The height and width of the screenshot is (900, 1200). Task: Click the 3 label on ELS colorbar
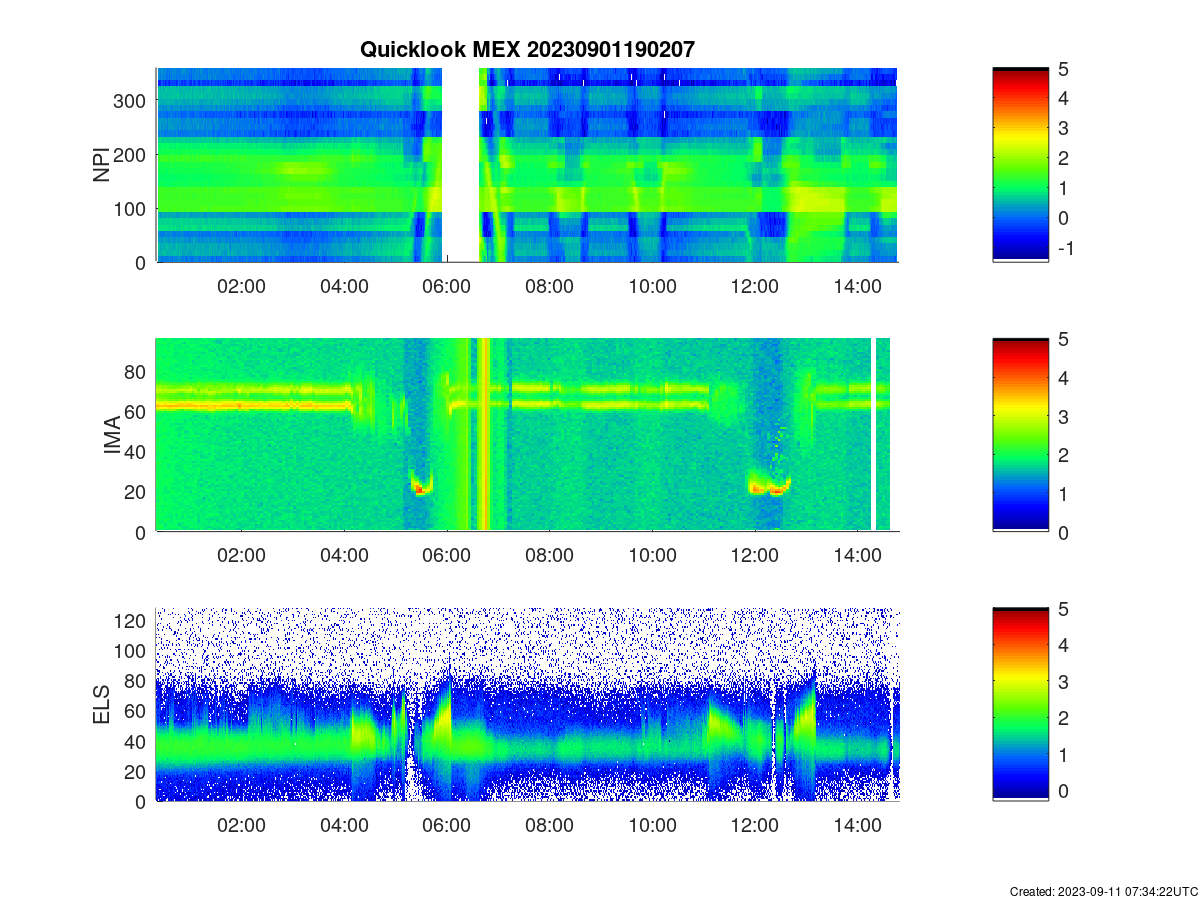click(1063, 682)
